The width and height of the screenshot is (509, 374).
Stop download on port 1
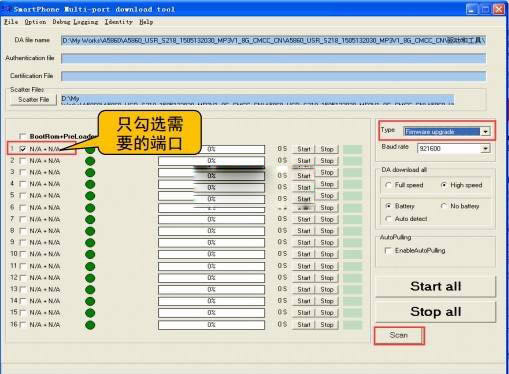tap(327, 149)
